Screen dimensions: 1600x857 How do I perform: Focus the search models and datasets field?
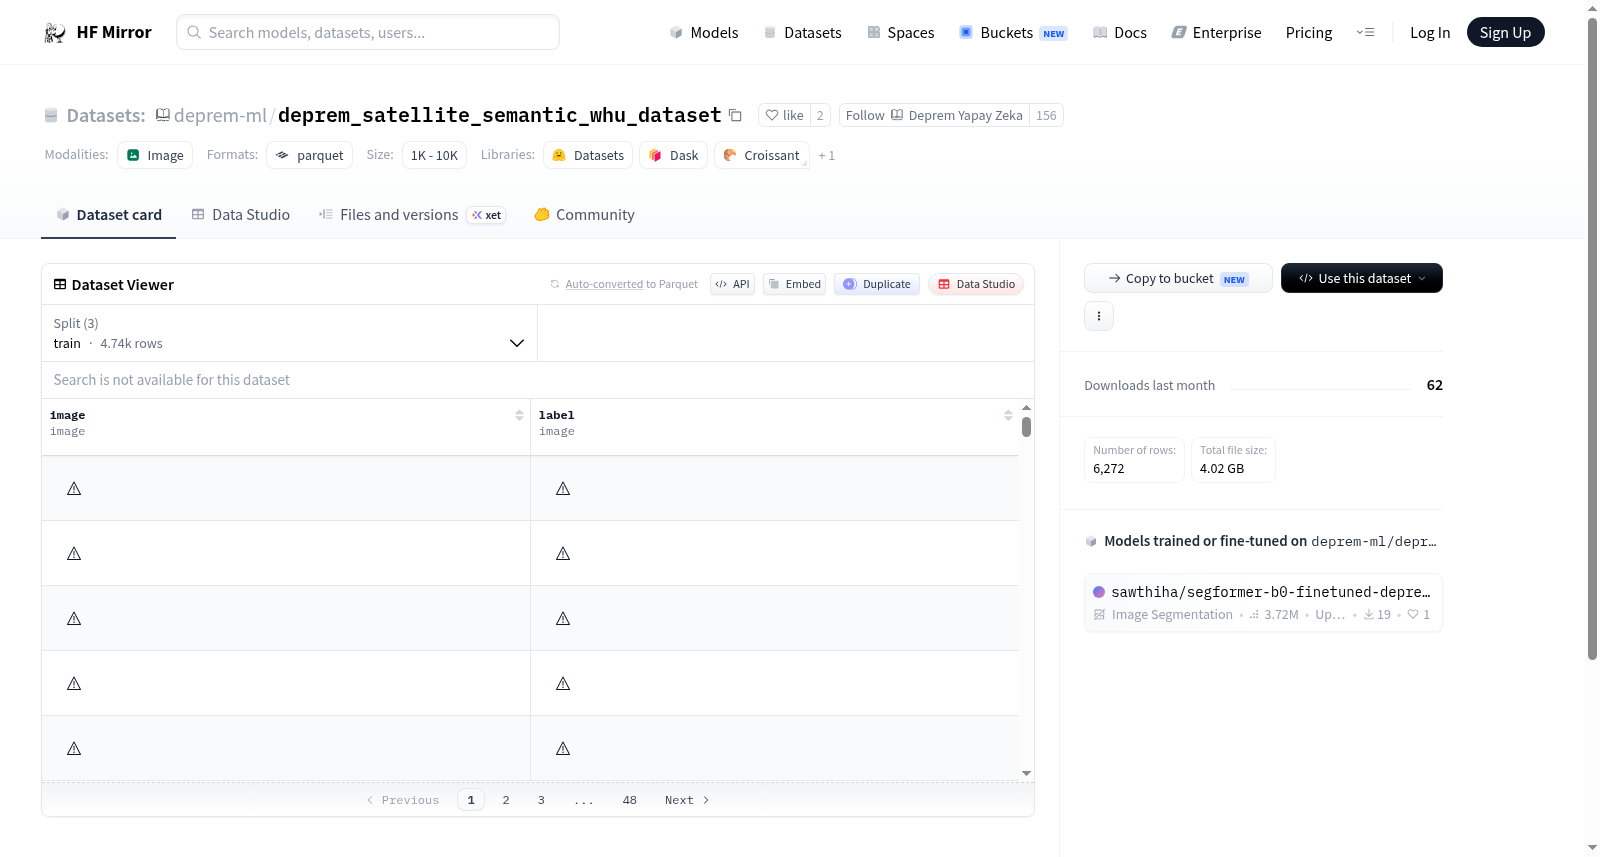click(x=368, y=32)
